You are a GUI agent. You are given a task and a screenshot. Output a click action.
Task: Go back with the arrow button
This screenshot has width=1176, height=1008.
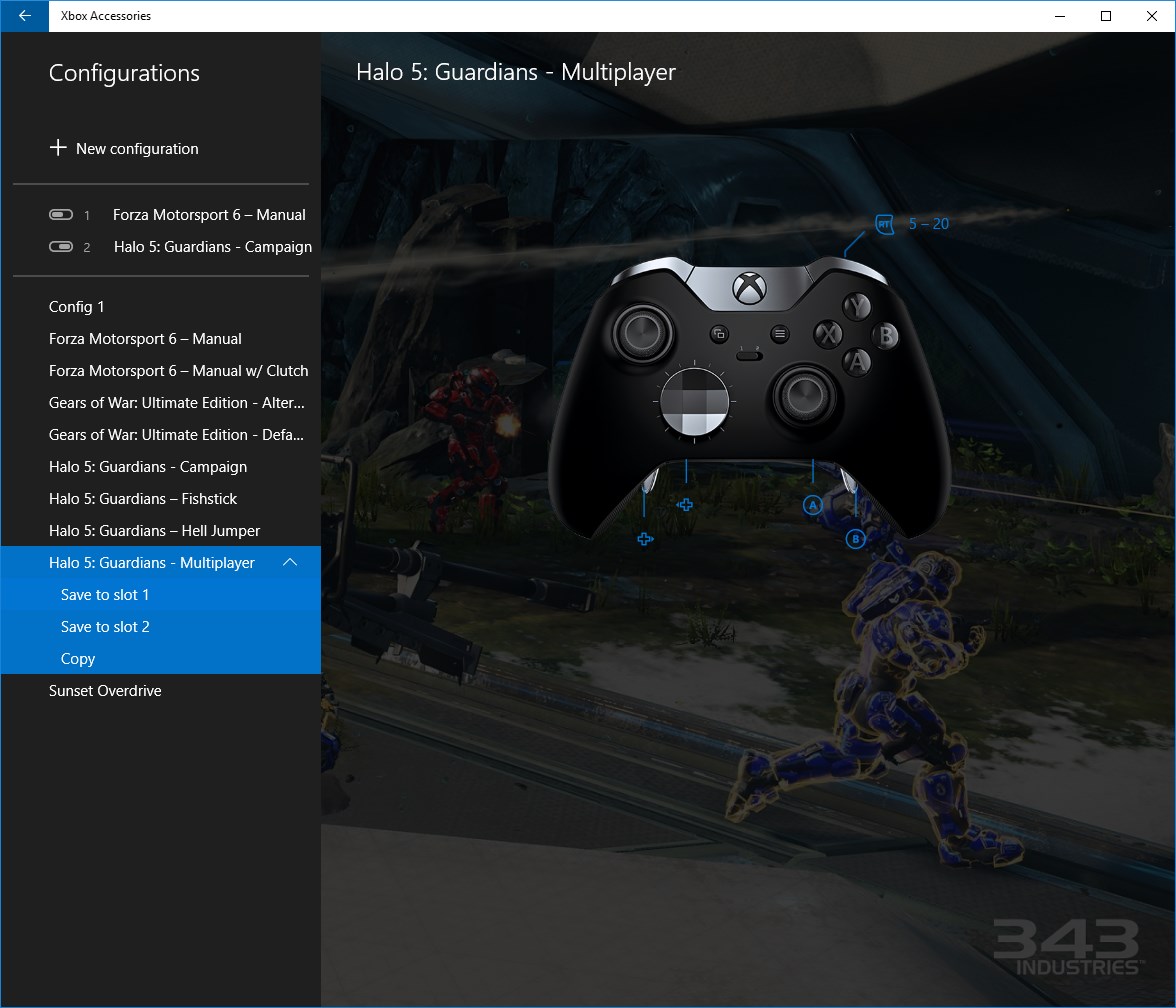25,16
